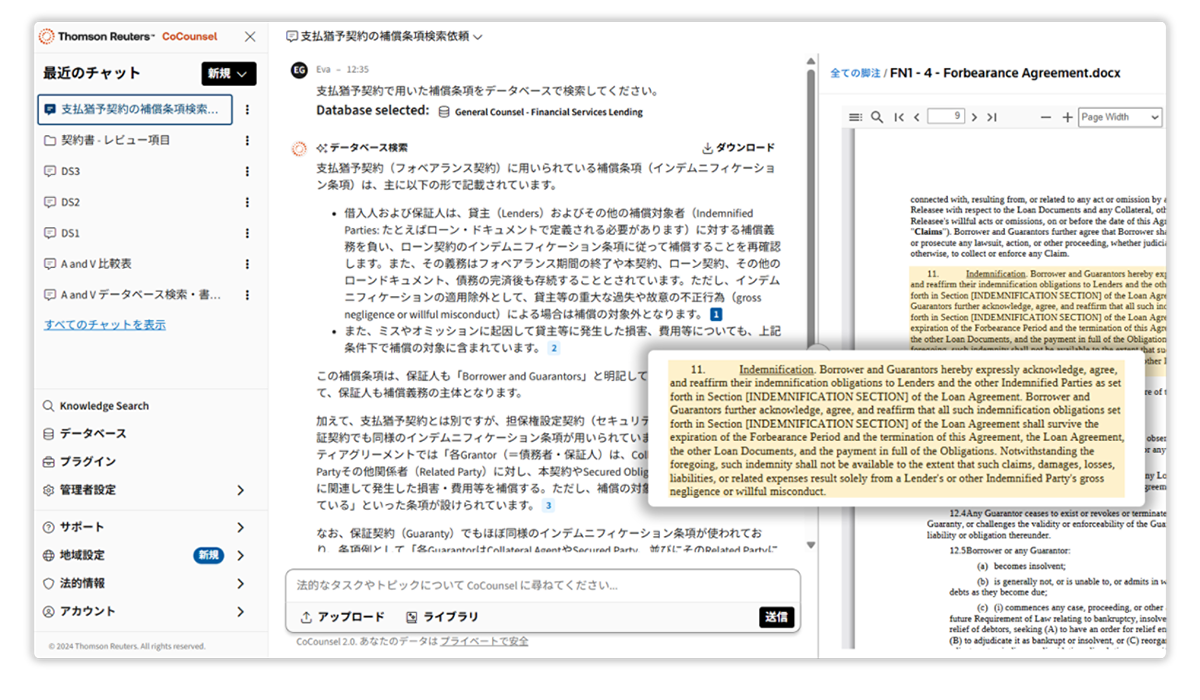Viewport: 1200px width, 700px height.
Task: Open options menu for the DS3 chat
Action: coord(245,172)
